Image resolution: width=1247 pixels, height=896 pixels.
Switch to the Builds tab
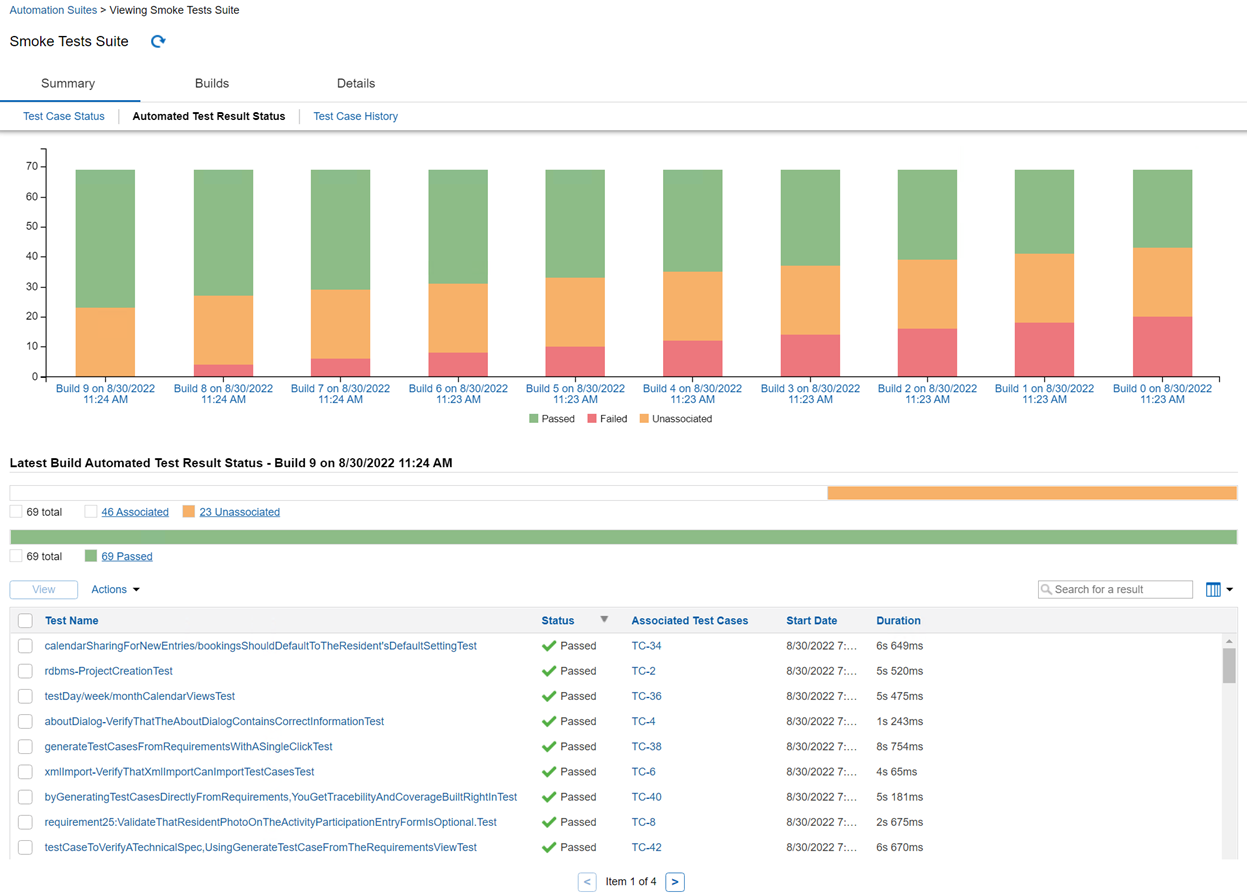(x=211, y=84)
